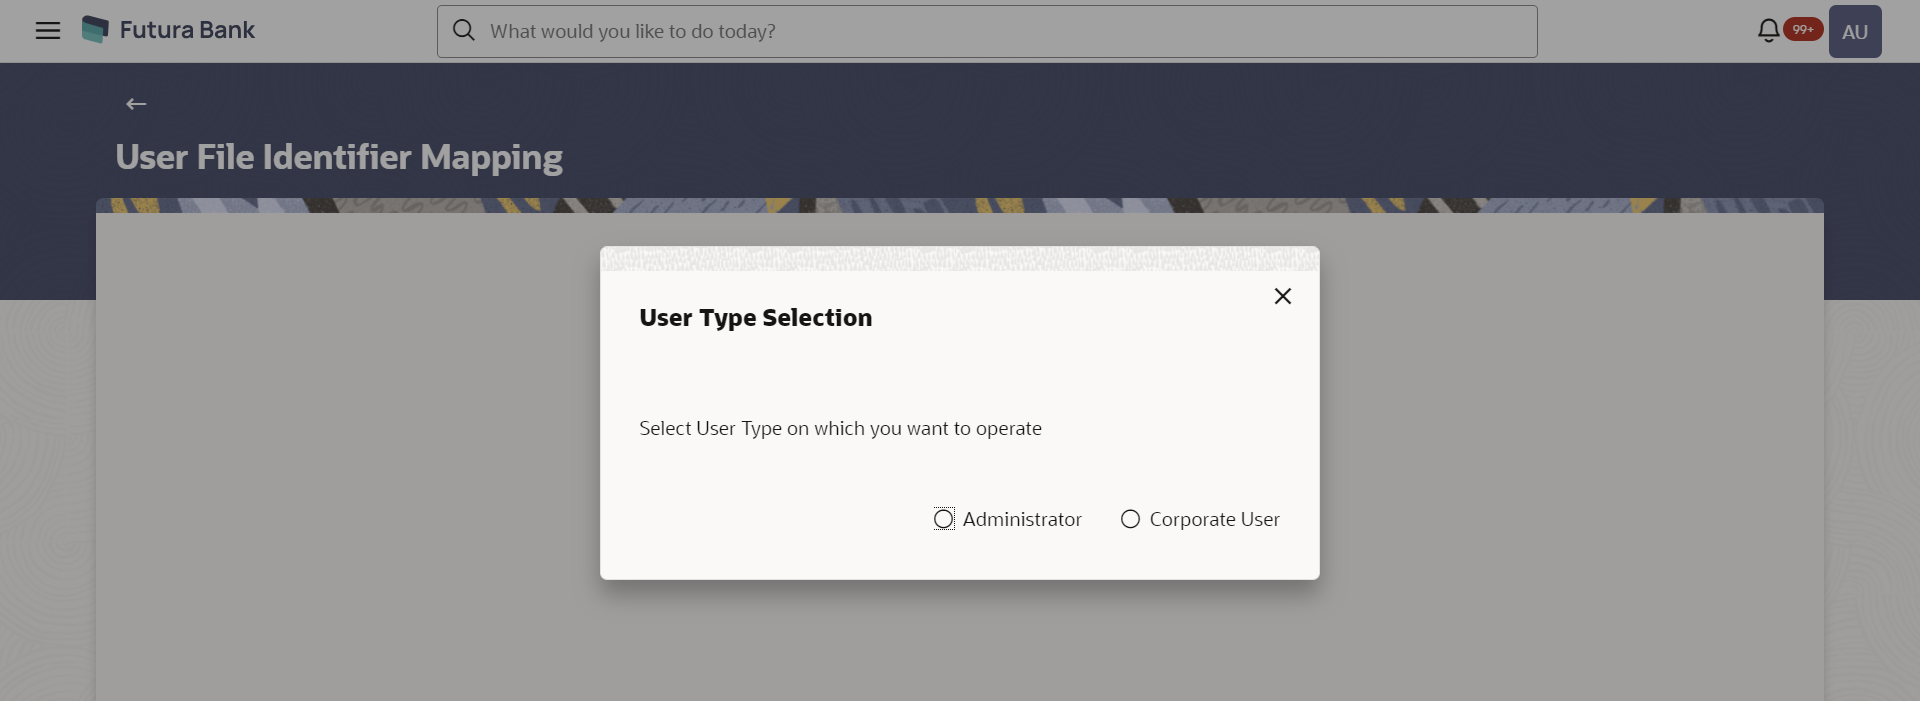Click the 'Select User Type' instruction text
Image resolution: width=1920 pixels, height=701 pixels.
(840, 428)
